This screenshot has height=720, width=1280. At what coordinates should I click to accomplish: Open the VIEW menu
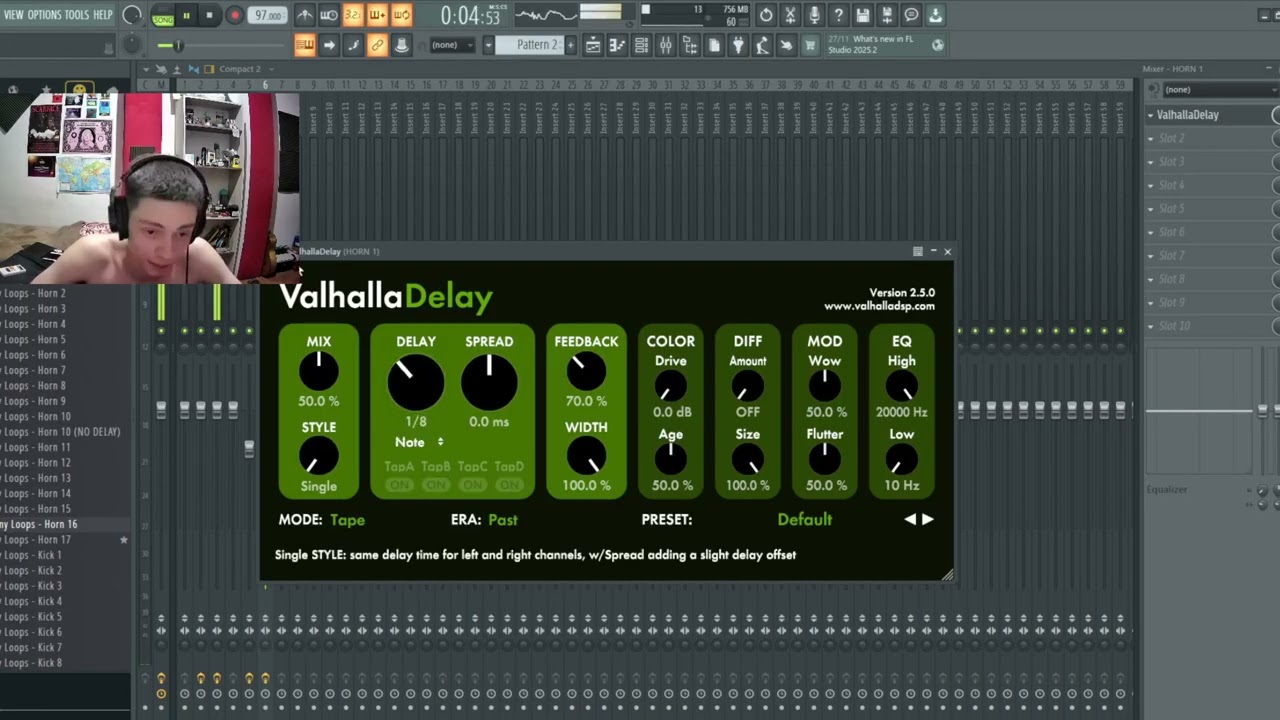pyautogui.click(x=13, y=15)
